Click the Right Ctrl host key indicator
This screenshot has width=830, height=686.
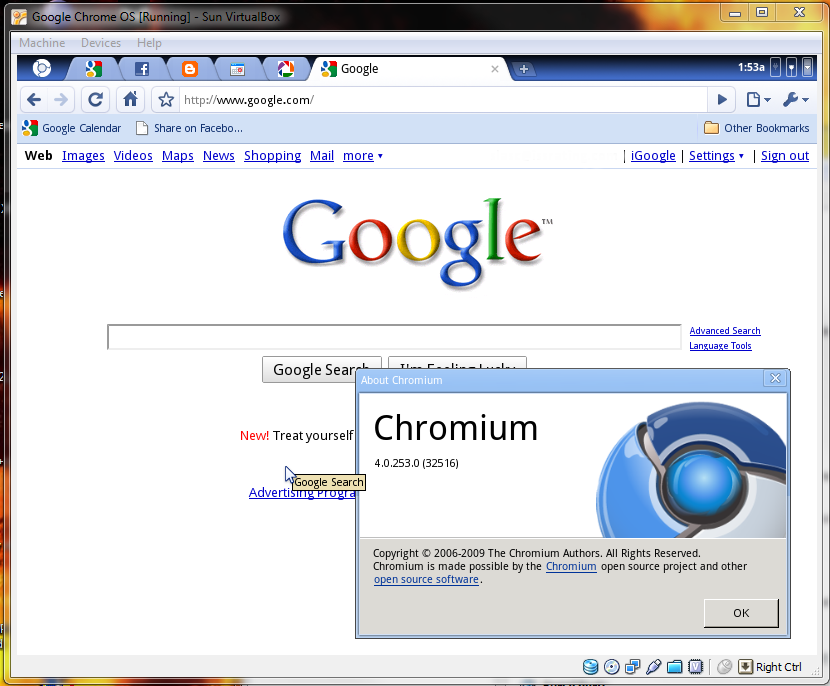(770, 667)
